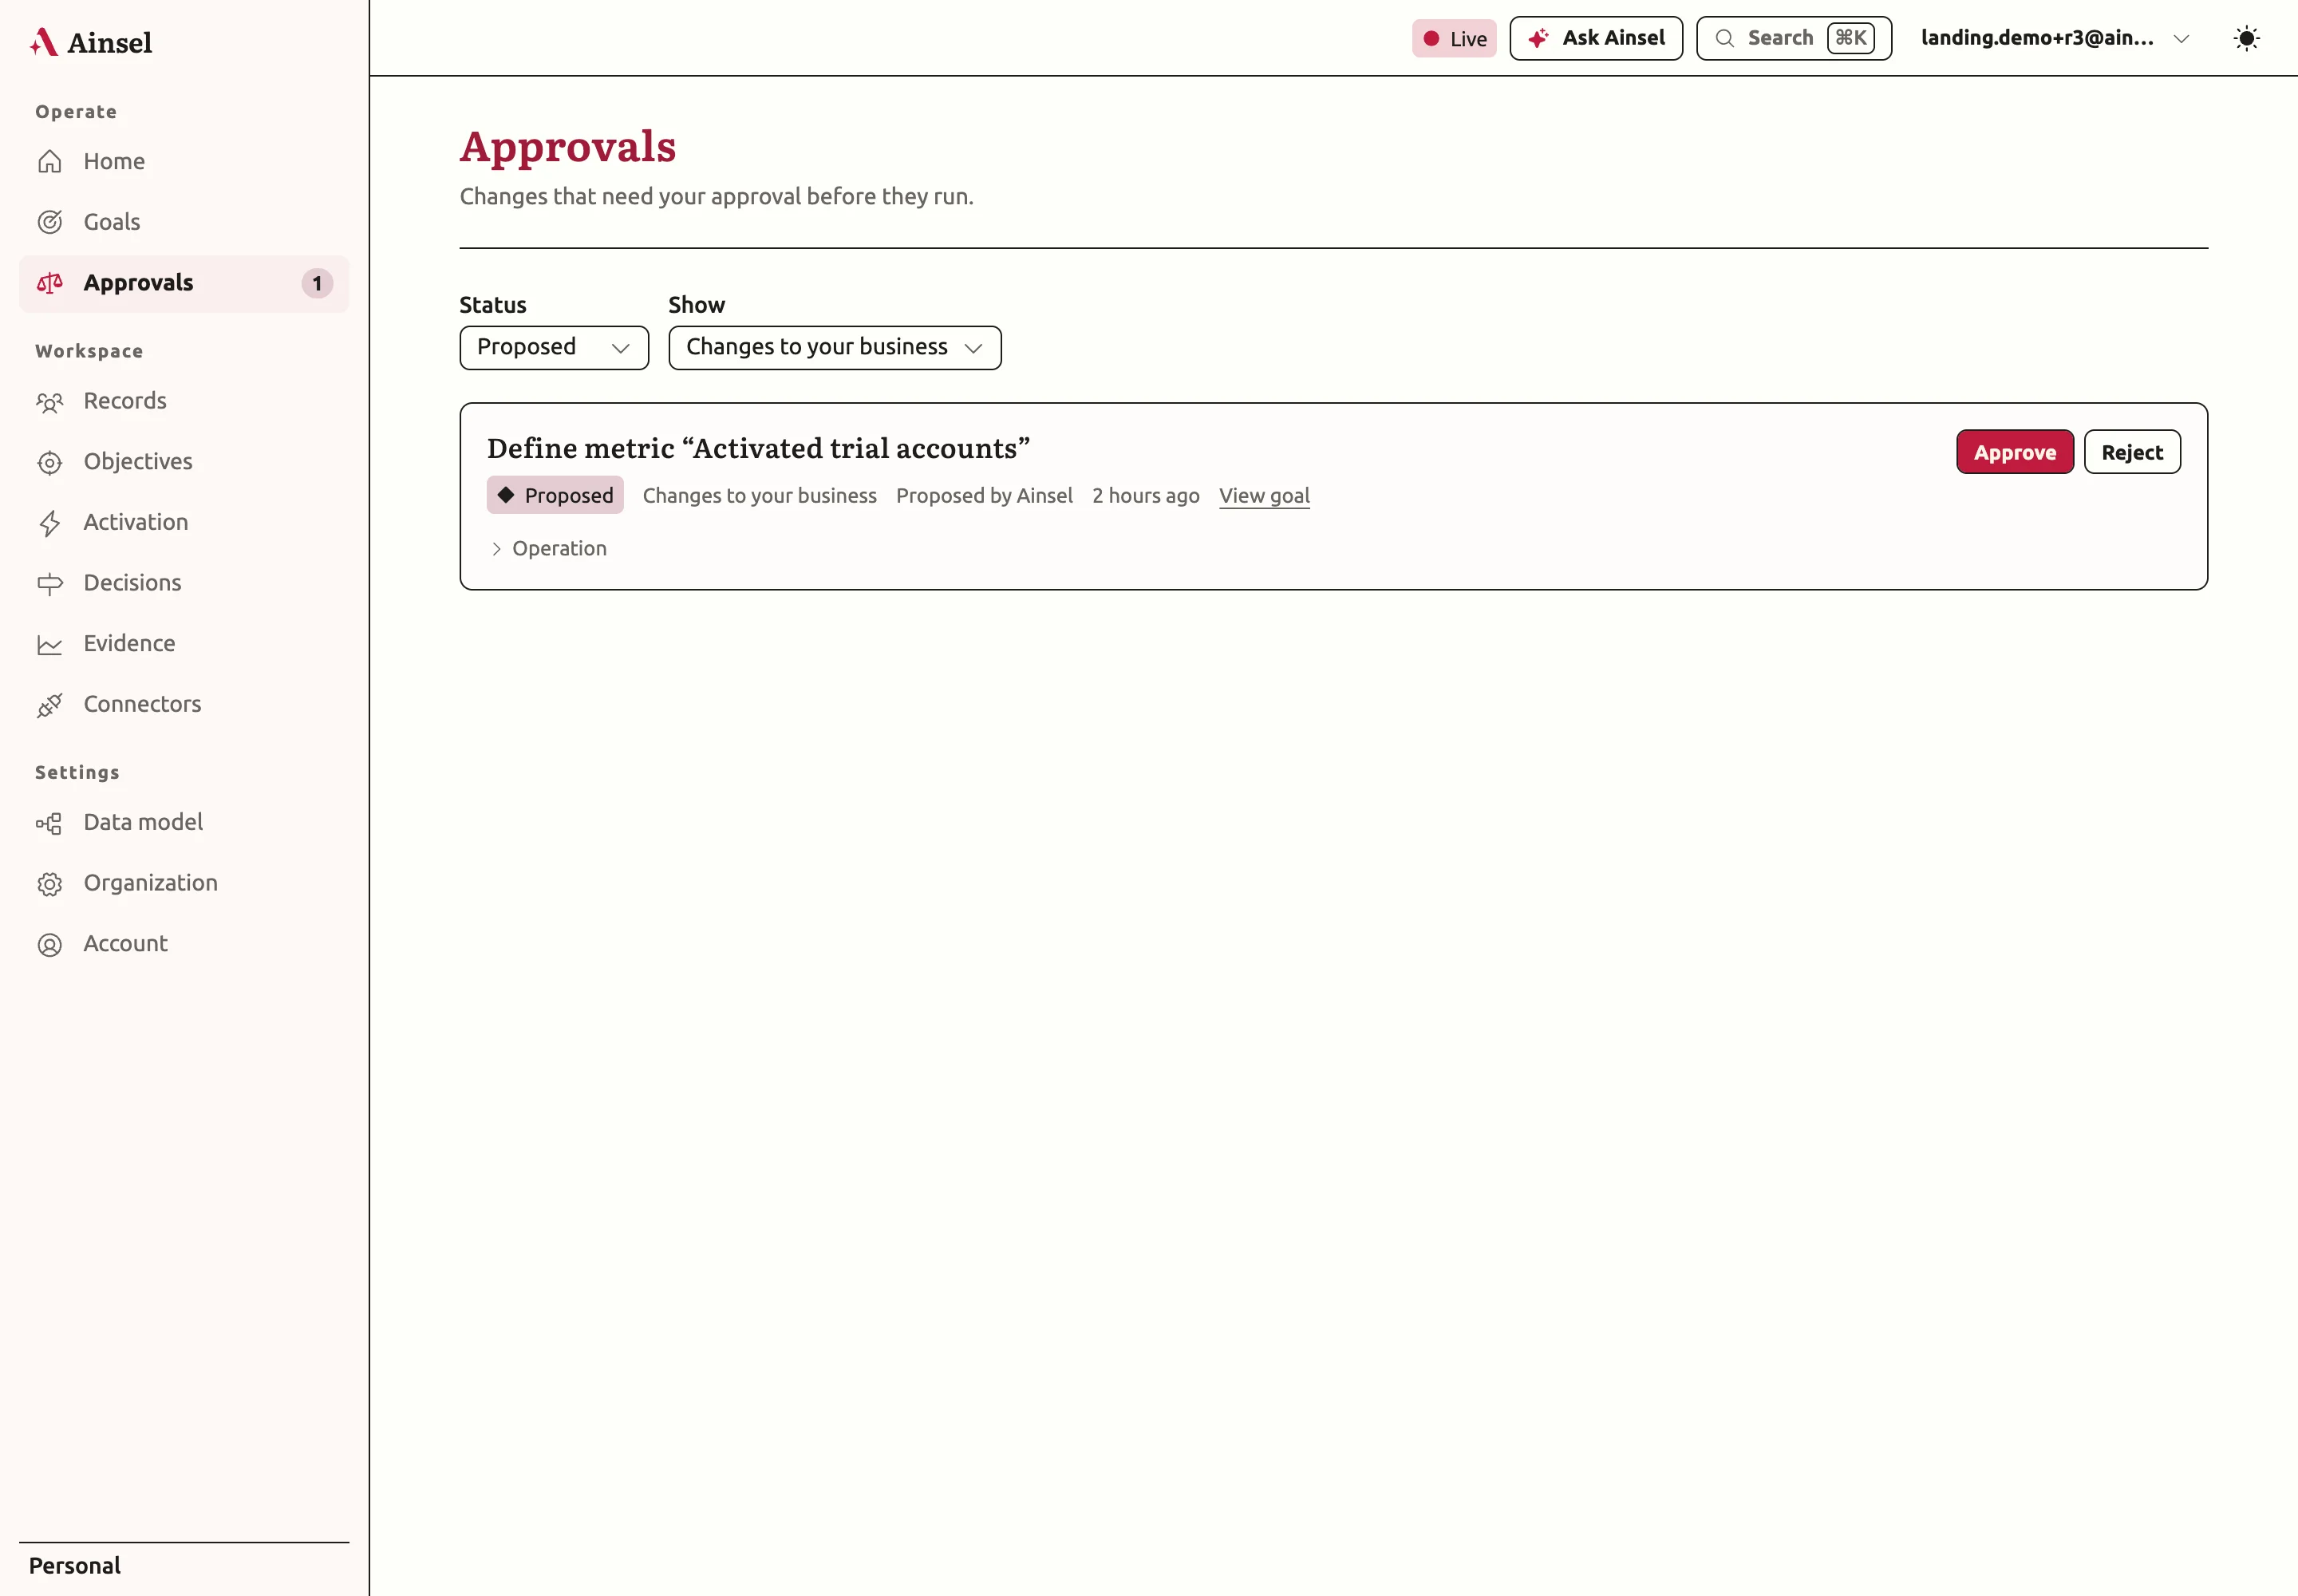Navigate to Decisions
This screenshot has width=2298, height=1596.
(184, 583)
